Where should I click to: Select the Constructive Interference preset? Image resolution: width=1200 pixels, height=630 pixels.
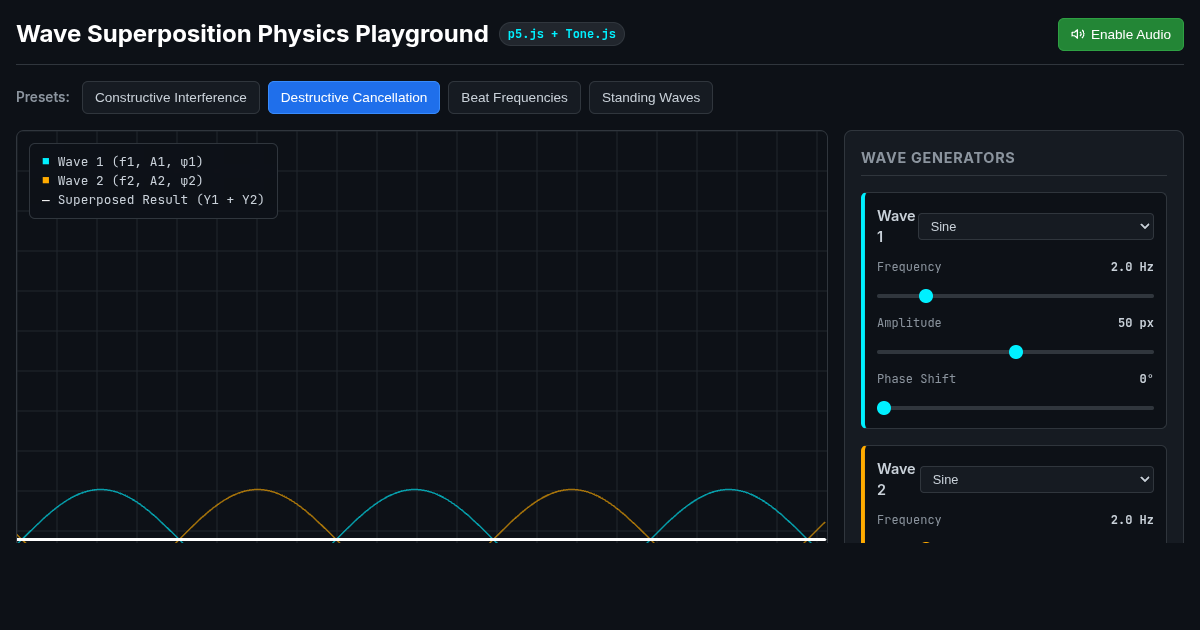click(171, 97)
